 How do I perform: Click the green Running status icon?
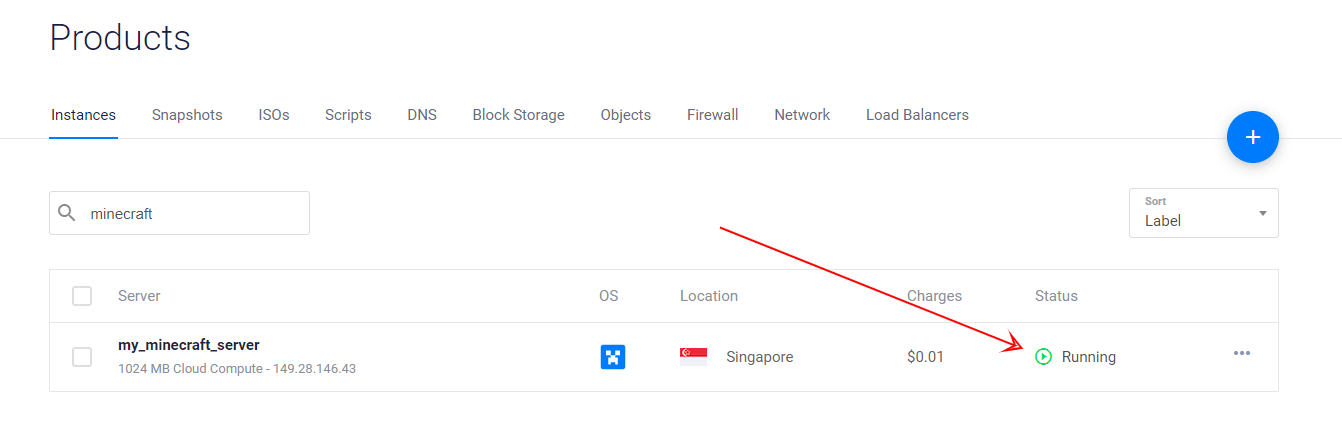(1043, 357)
